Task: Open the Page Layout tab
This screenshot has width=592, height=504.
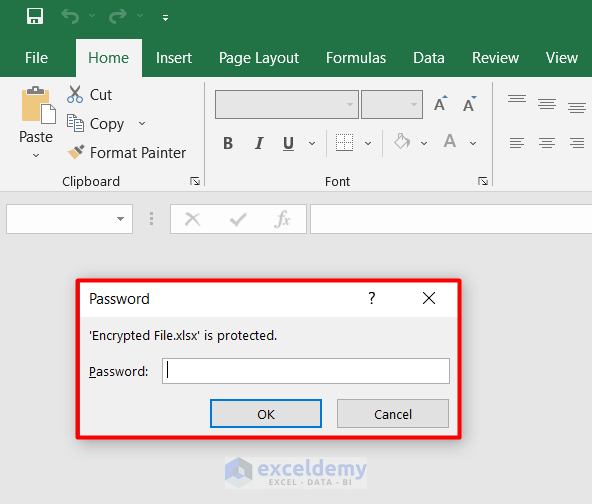Action: pyautogui.click(x=259, y=58)
